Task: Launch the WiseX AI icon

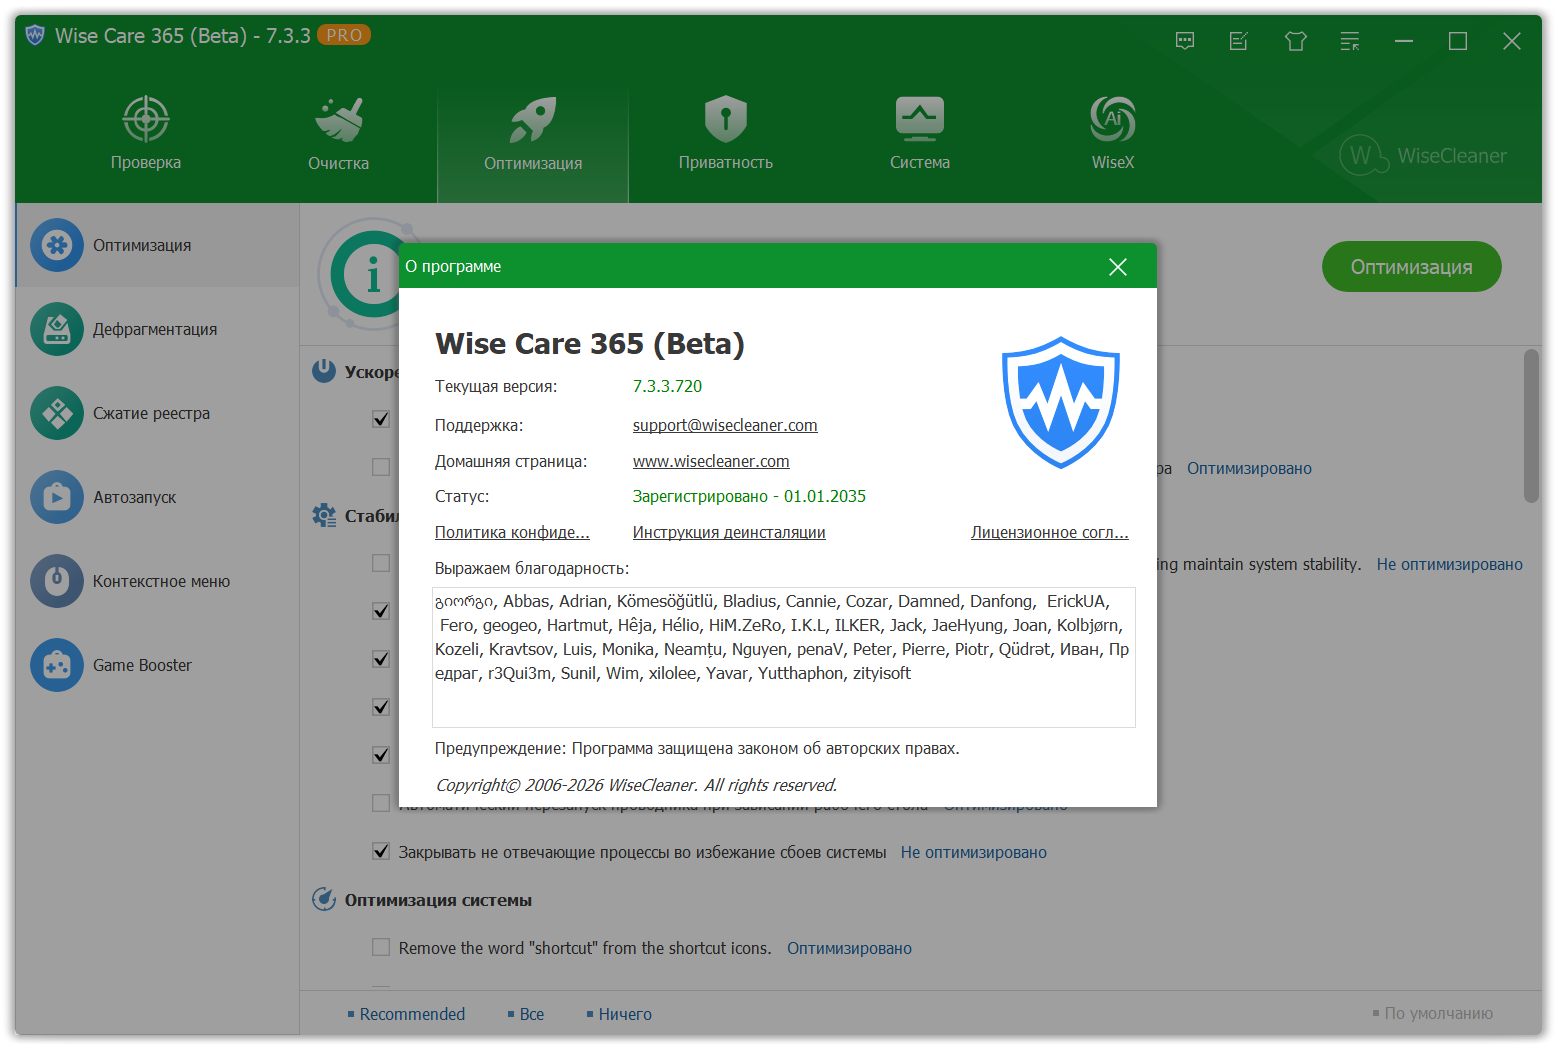Action: tap(1112, 120)
